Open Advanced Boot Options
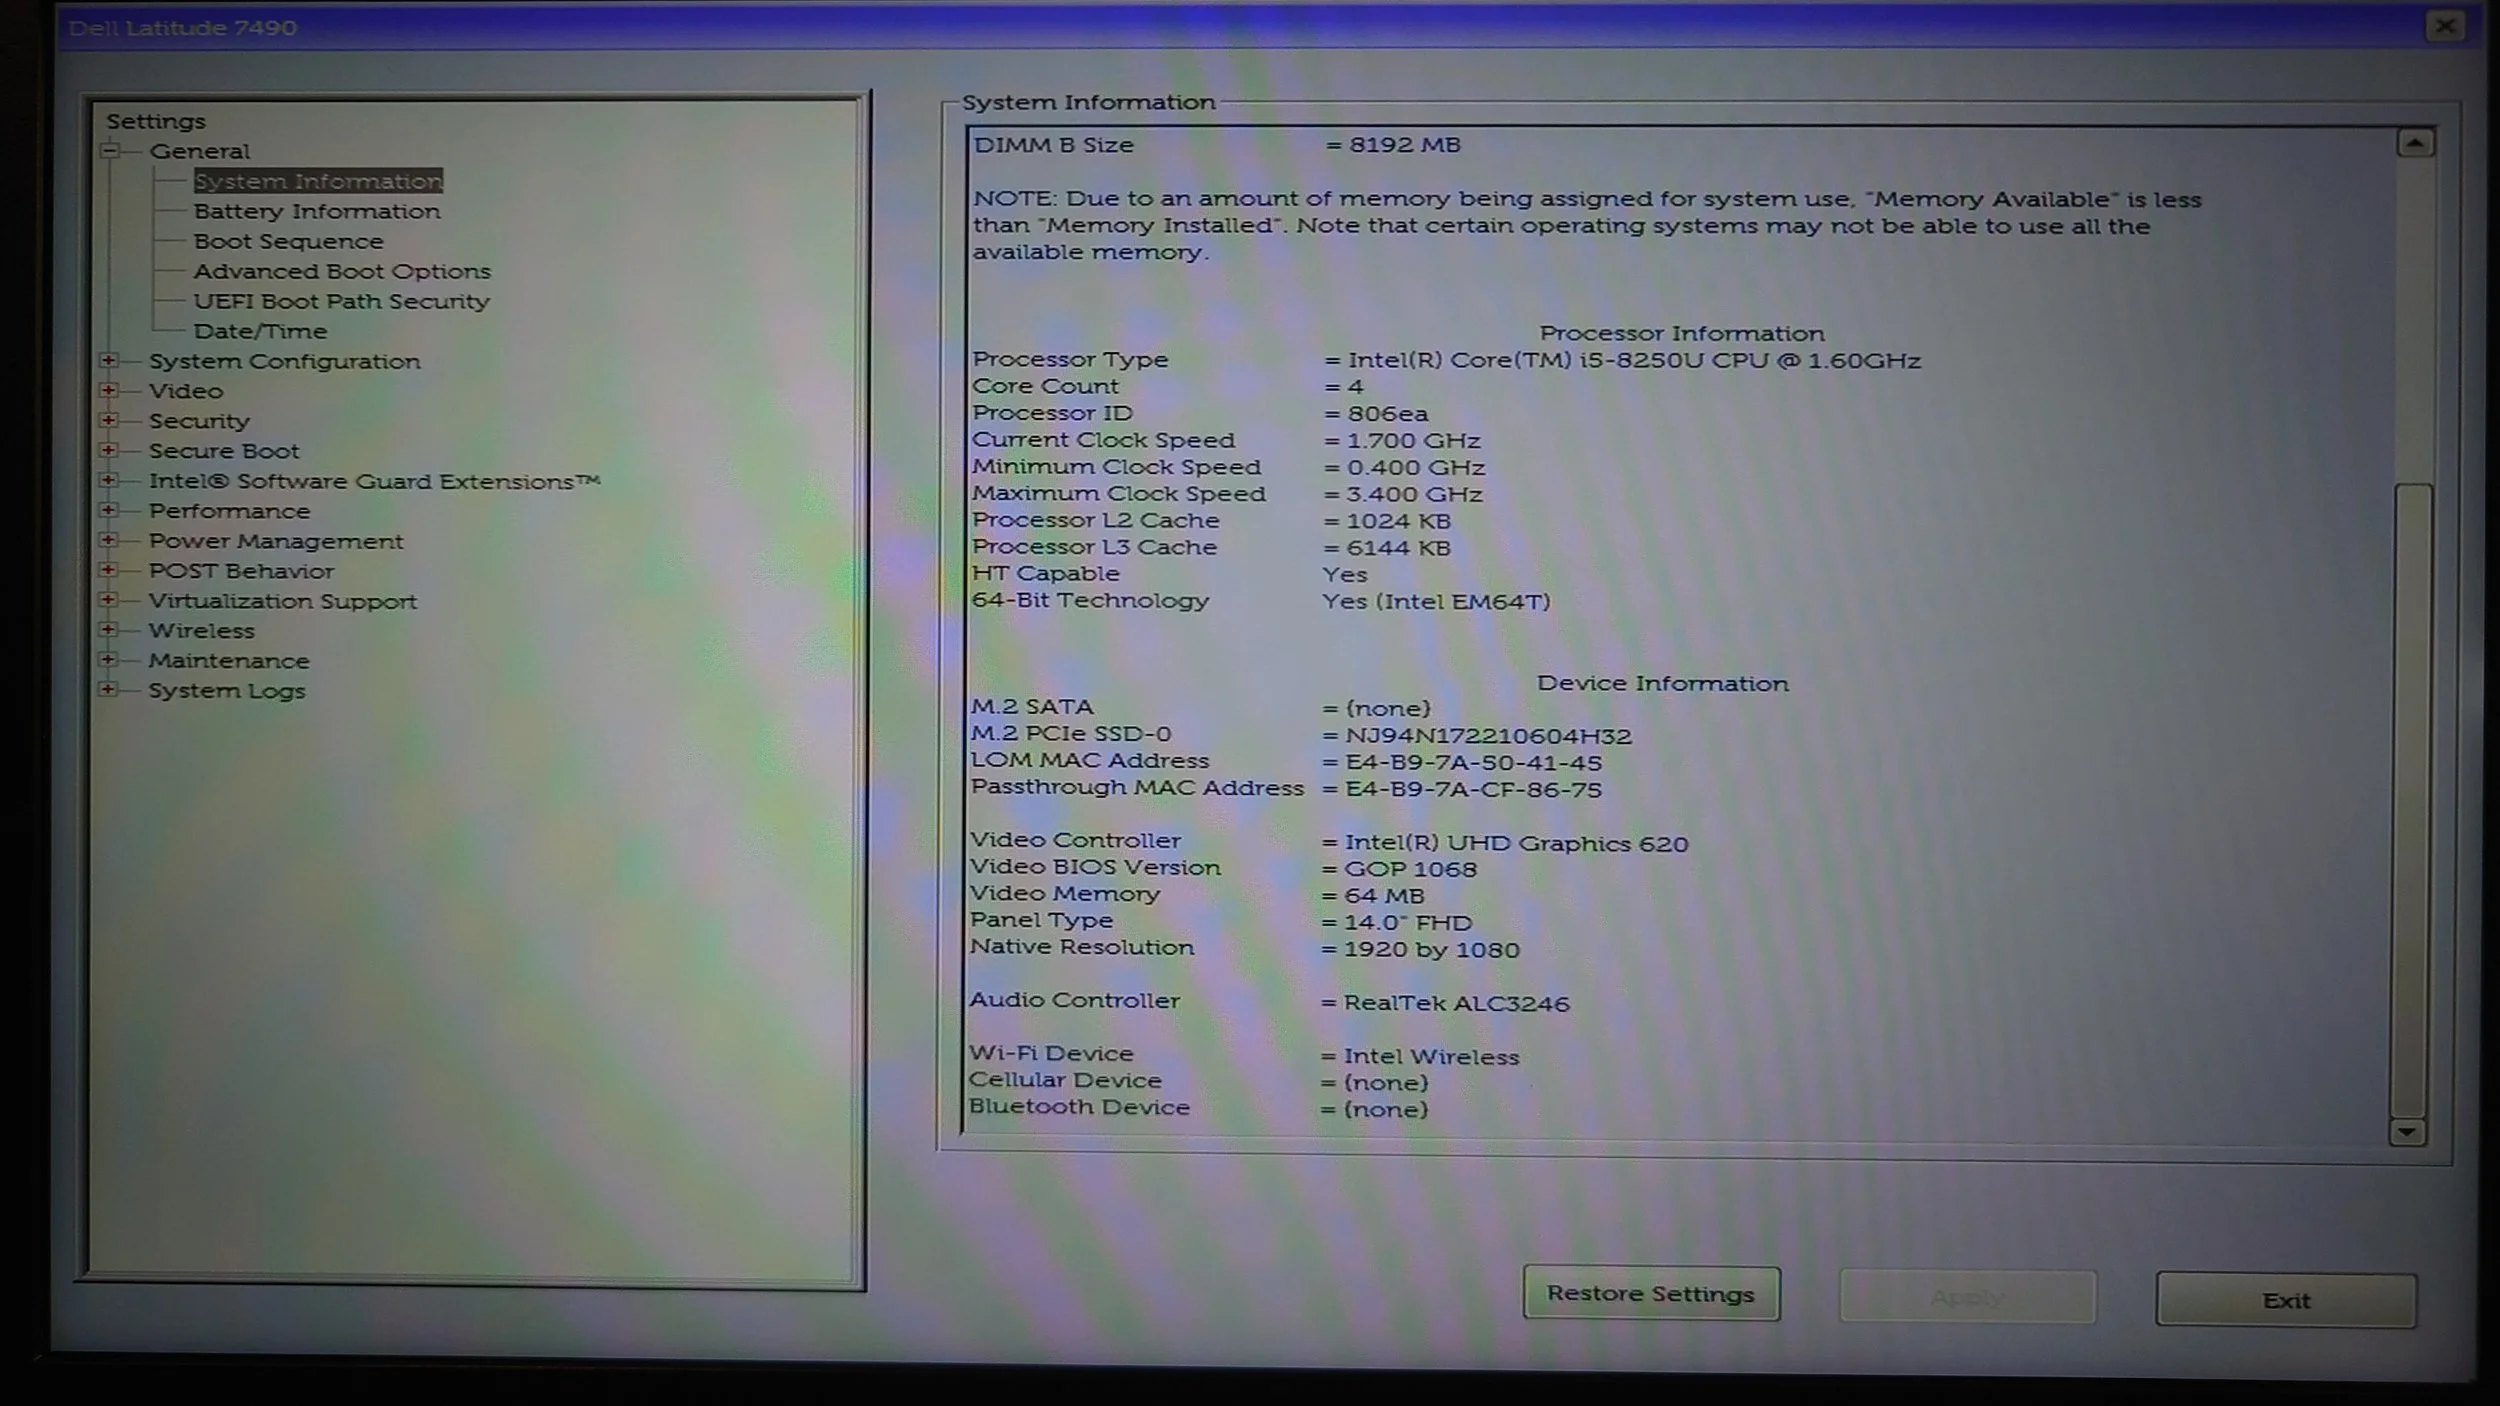The height and width of the screenshot is (1406, 2500). 342,271
